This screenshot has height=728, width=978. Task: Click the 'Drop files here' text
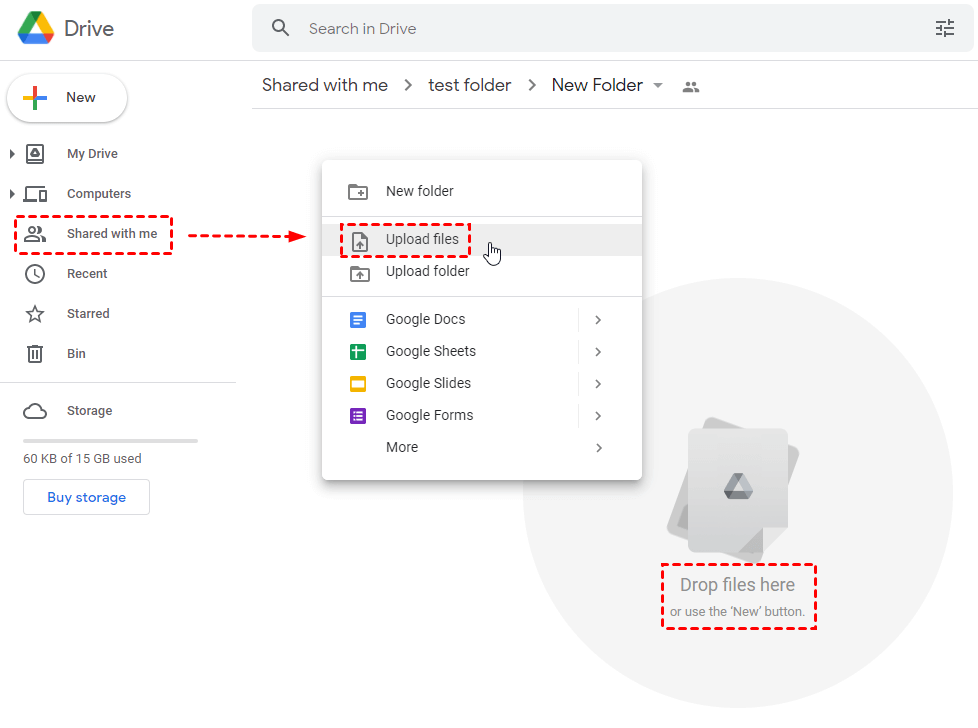click(x=737, y=585)
